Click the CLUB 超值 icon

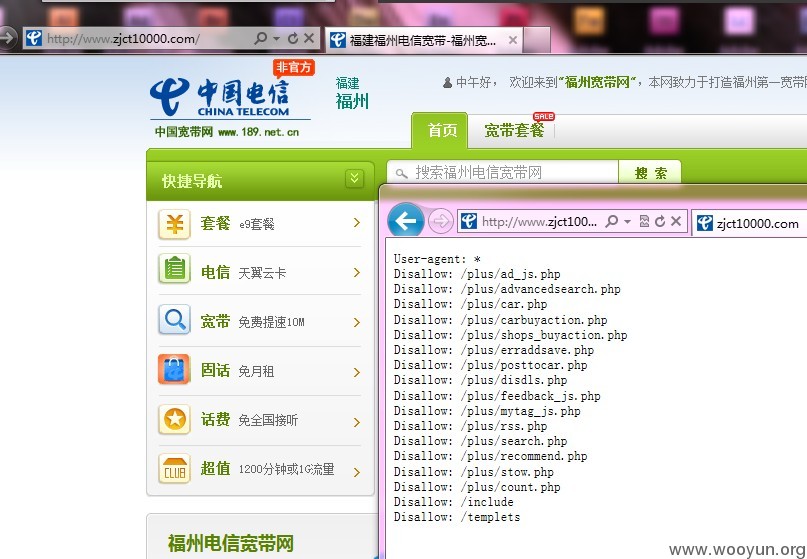click(174, 468)
